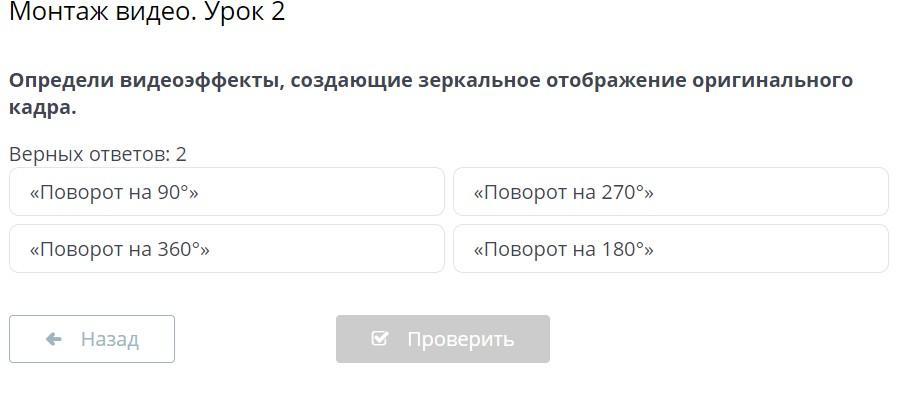Submit answers with the gray check button

click(x=442, y=339)
